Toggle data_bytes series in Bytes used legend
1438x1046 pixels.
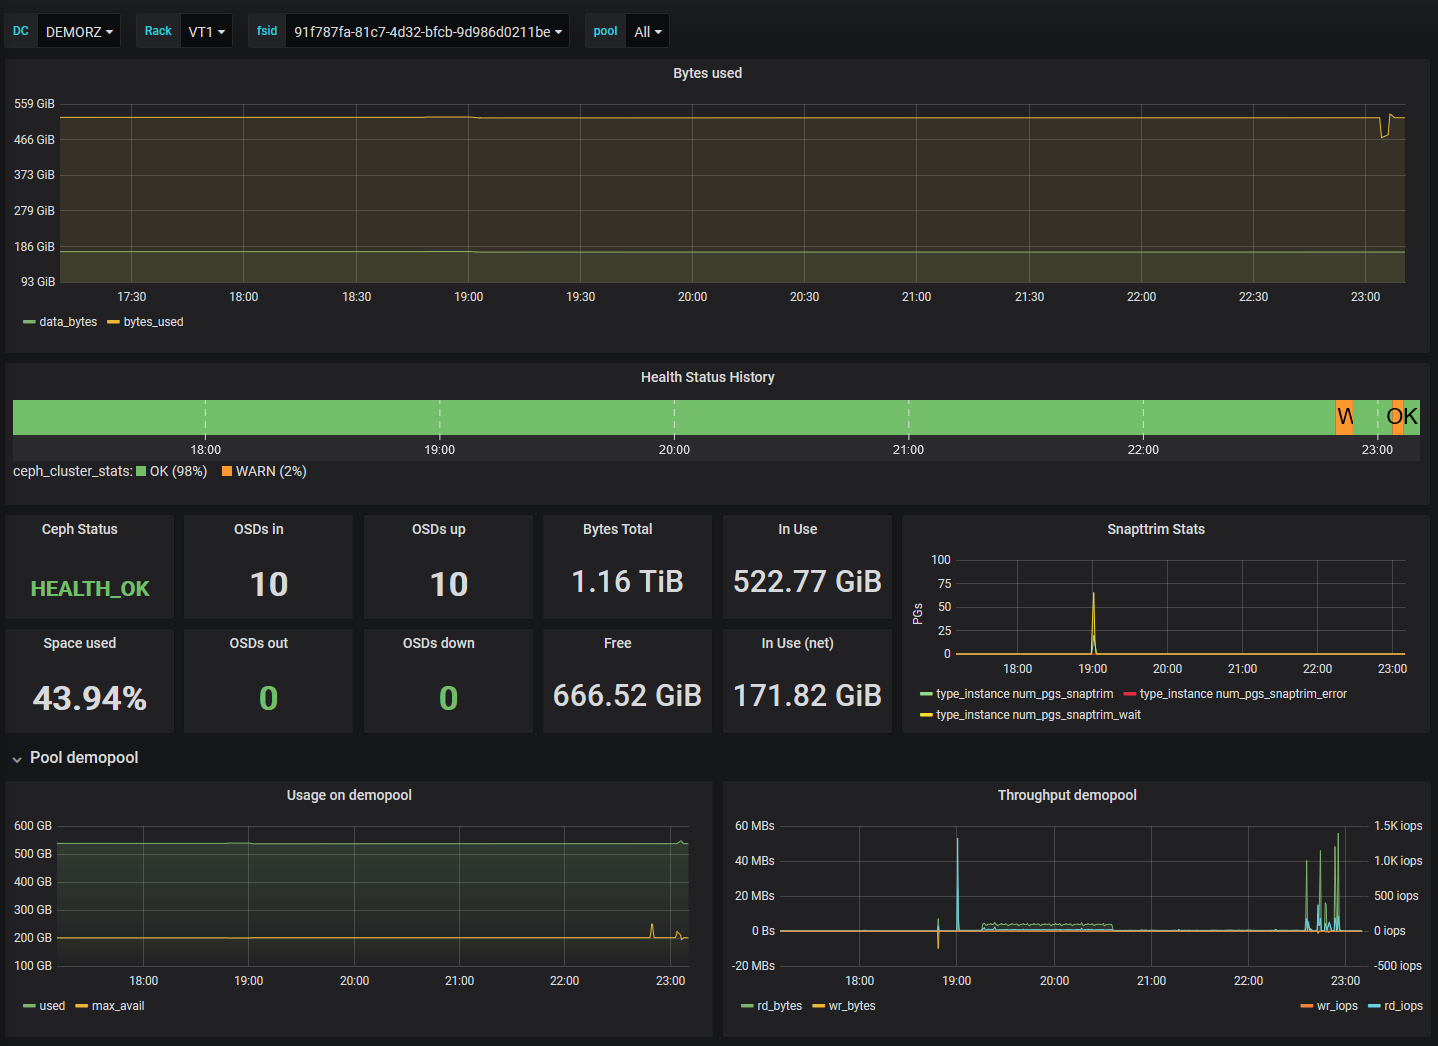click(68, 322)
